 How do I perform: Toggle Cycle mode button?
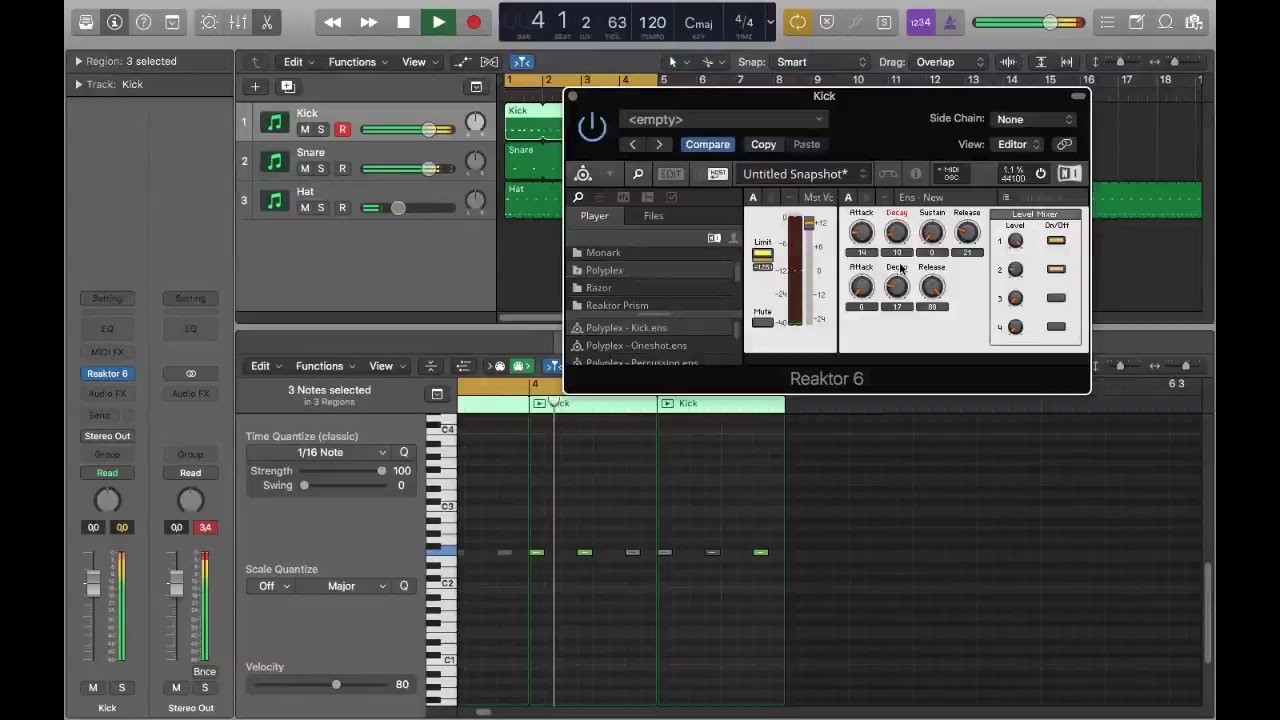pyautogui.click(x=797, y=22)
